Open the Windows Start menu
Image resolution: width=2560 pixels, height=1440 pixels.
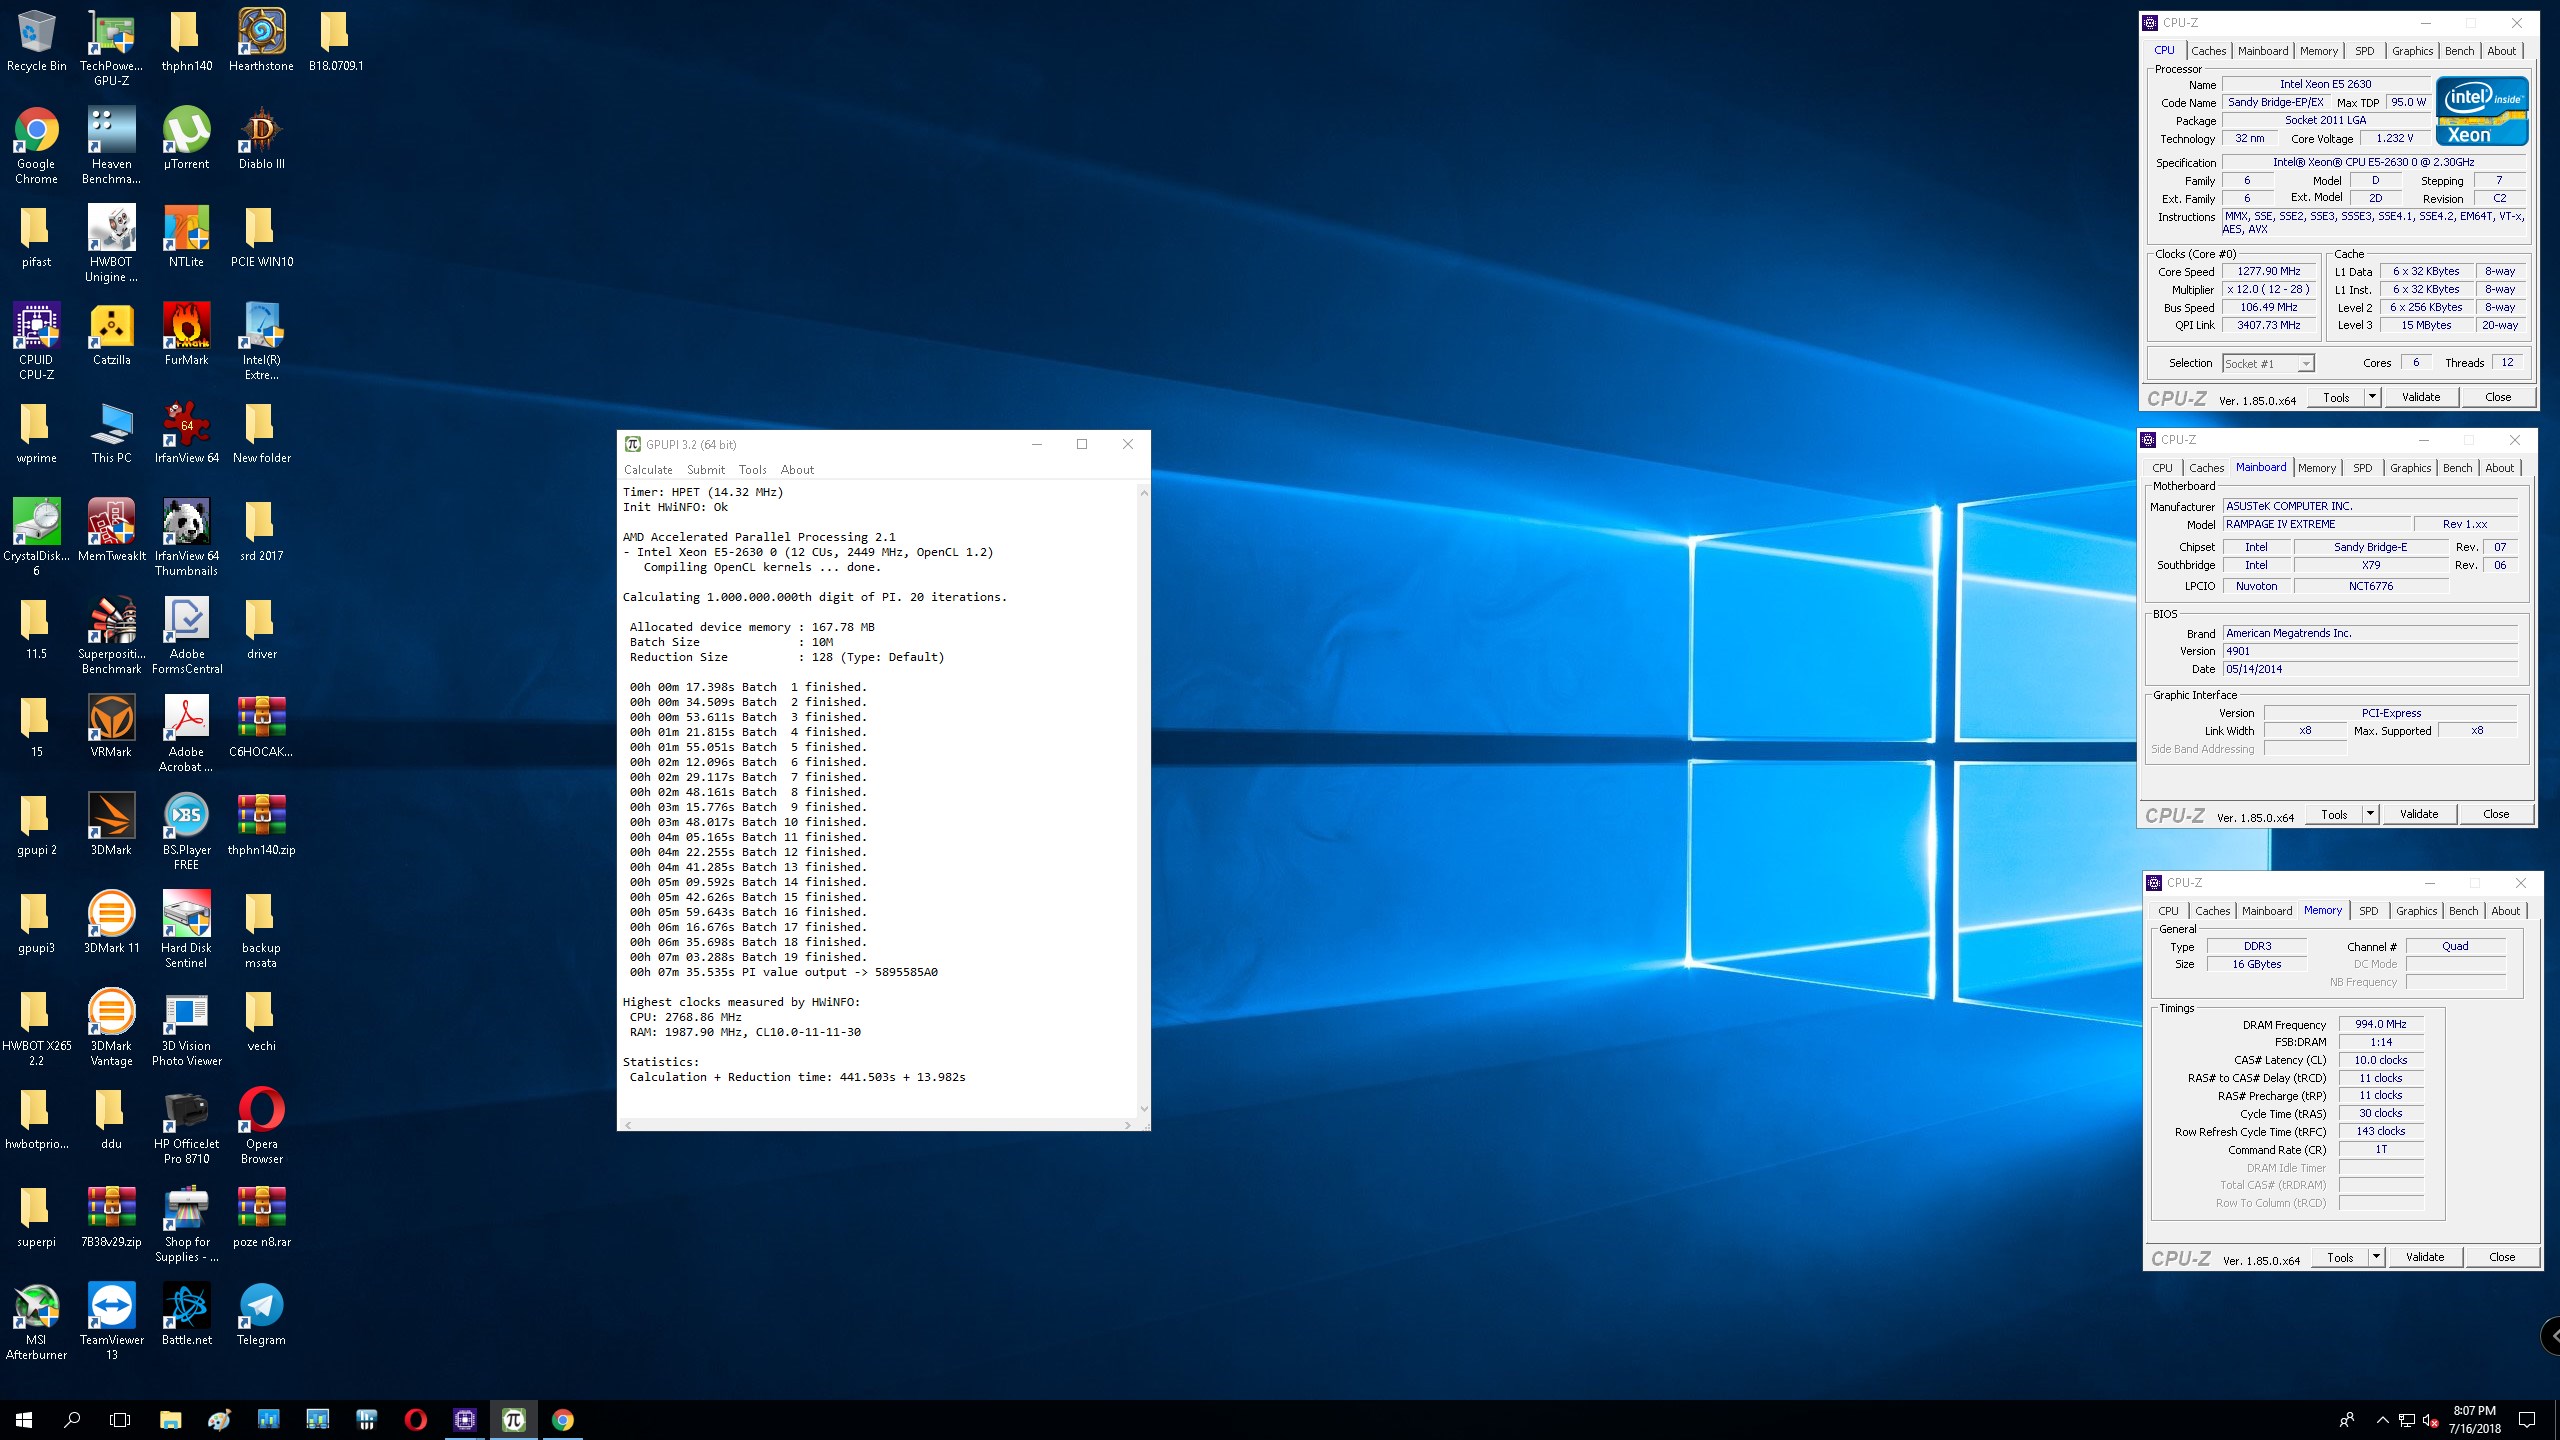24,1420
